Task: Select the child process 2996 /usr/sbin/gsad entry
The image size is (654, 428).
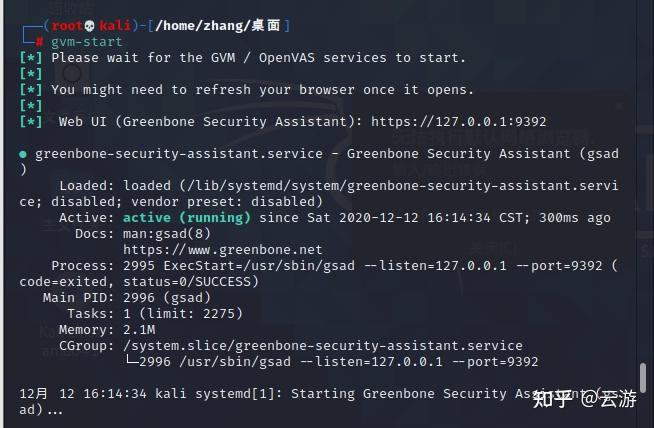Action: (x=338, y=362)
